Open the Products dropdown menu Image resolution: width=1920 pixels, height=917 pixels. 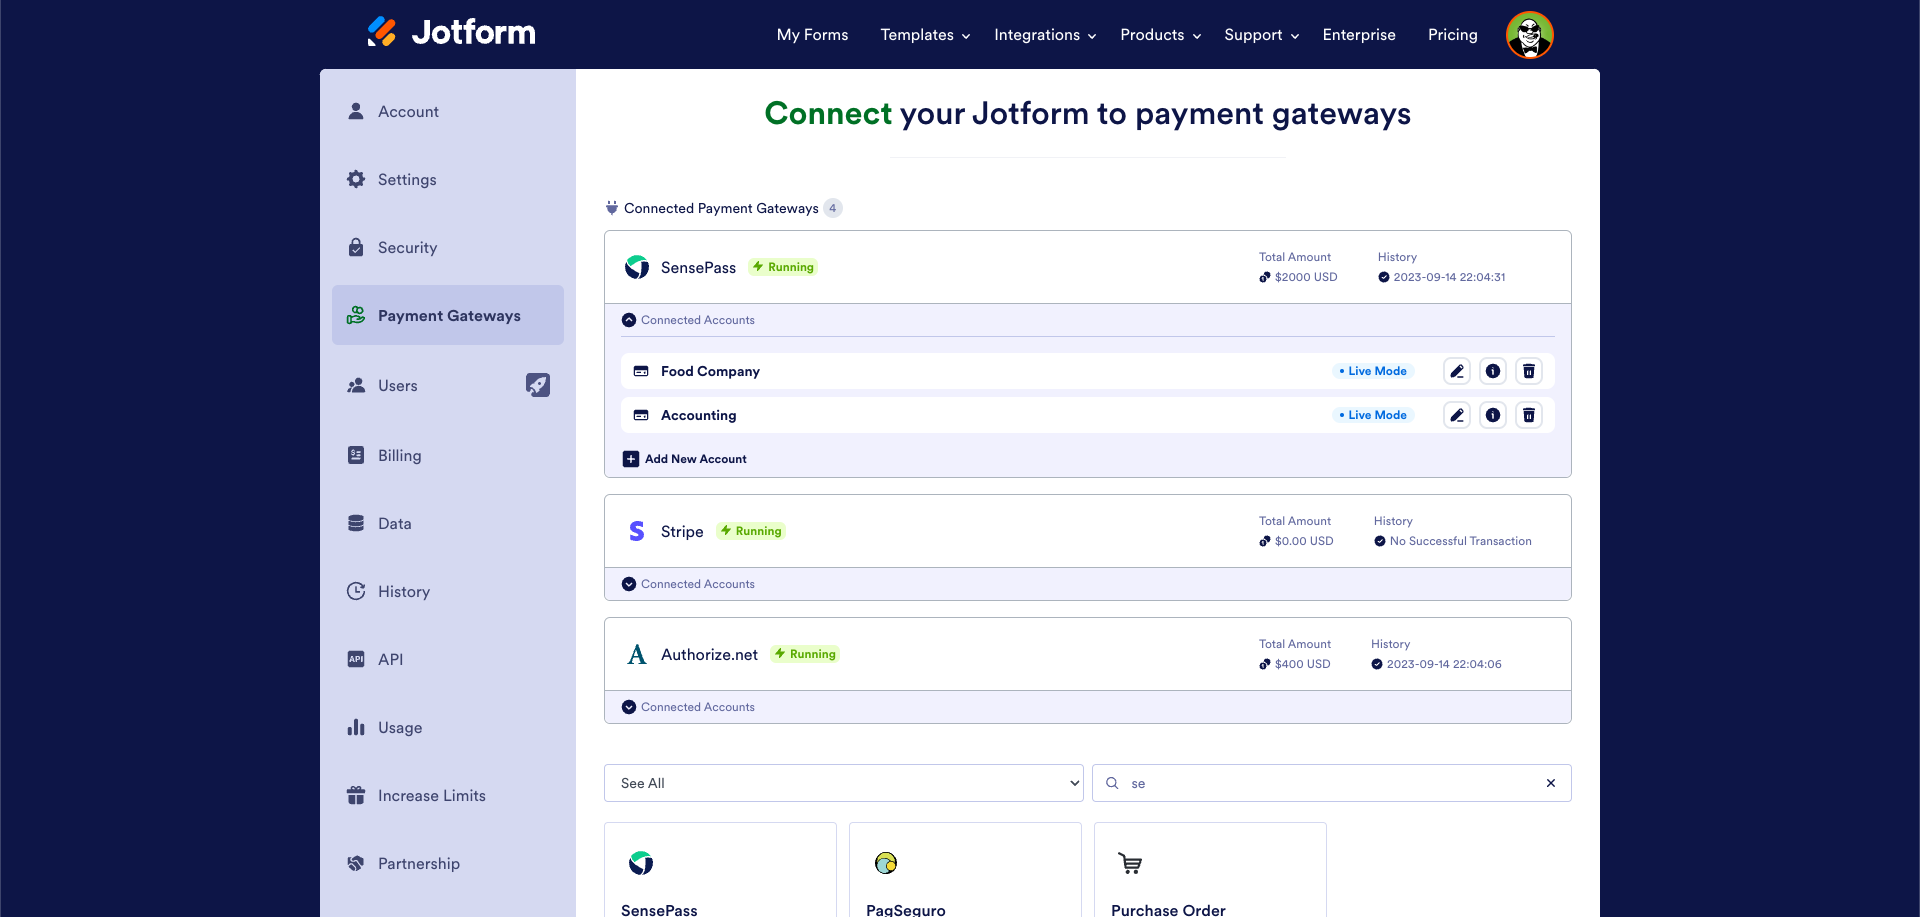click(x=1160, y=35)
